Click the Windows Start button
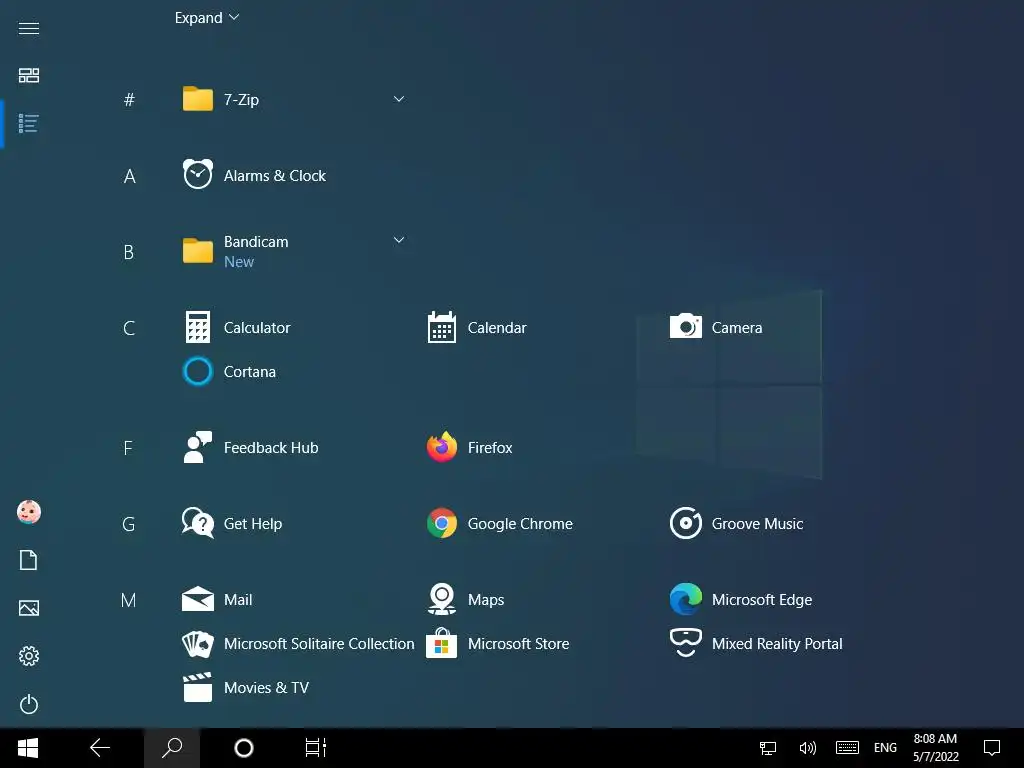The width and height of the screenshot is (1024, 768). [28, 748]
